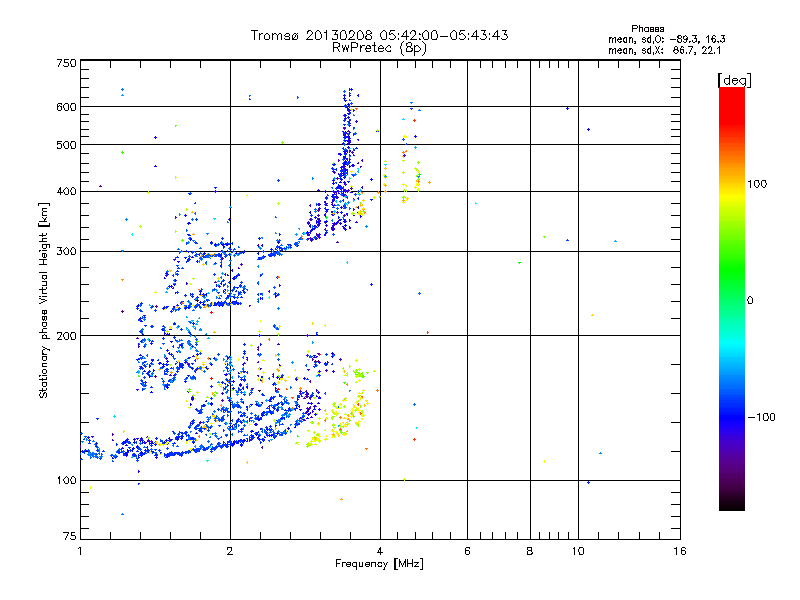Select the 'RwPretec (8p)' subtitle
Viewport: 800px width, 600px height.
[379, 48]
